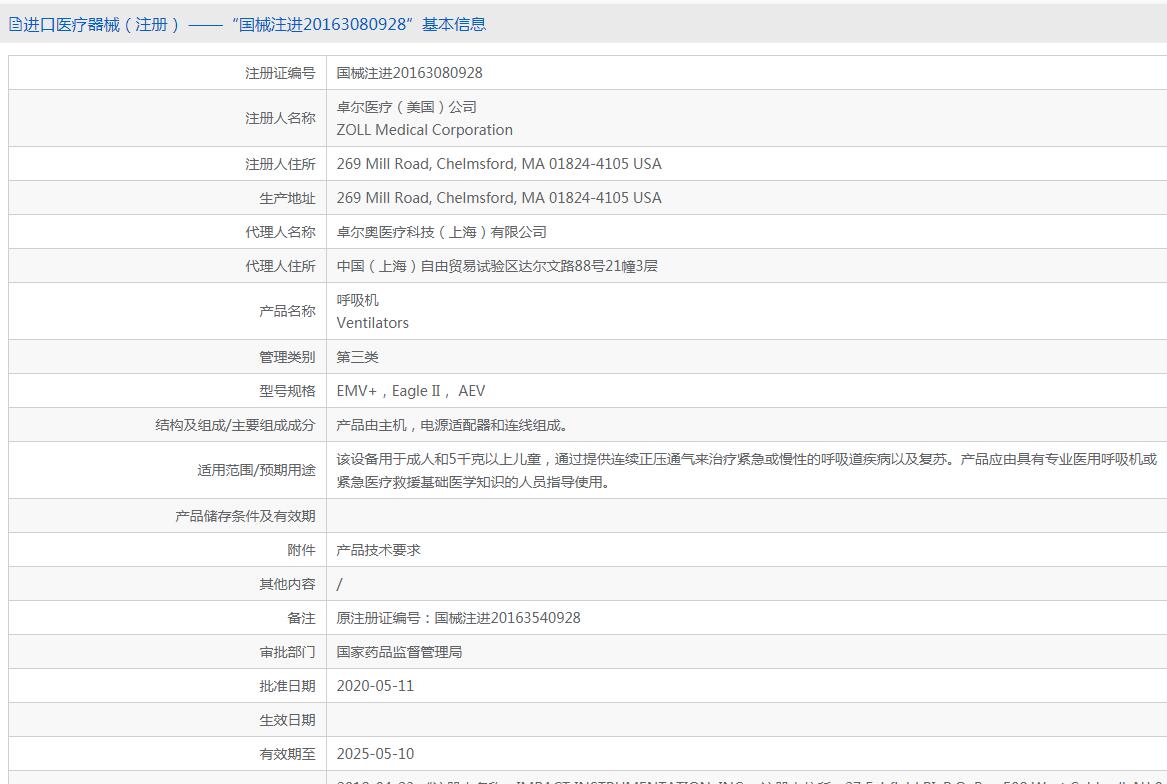
Task: Click the agent address in 上海自由贸易试验区
Action: [497, 267]
